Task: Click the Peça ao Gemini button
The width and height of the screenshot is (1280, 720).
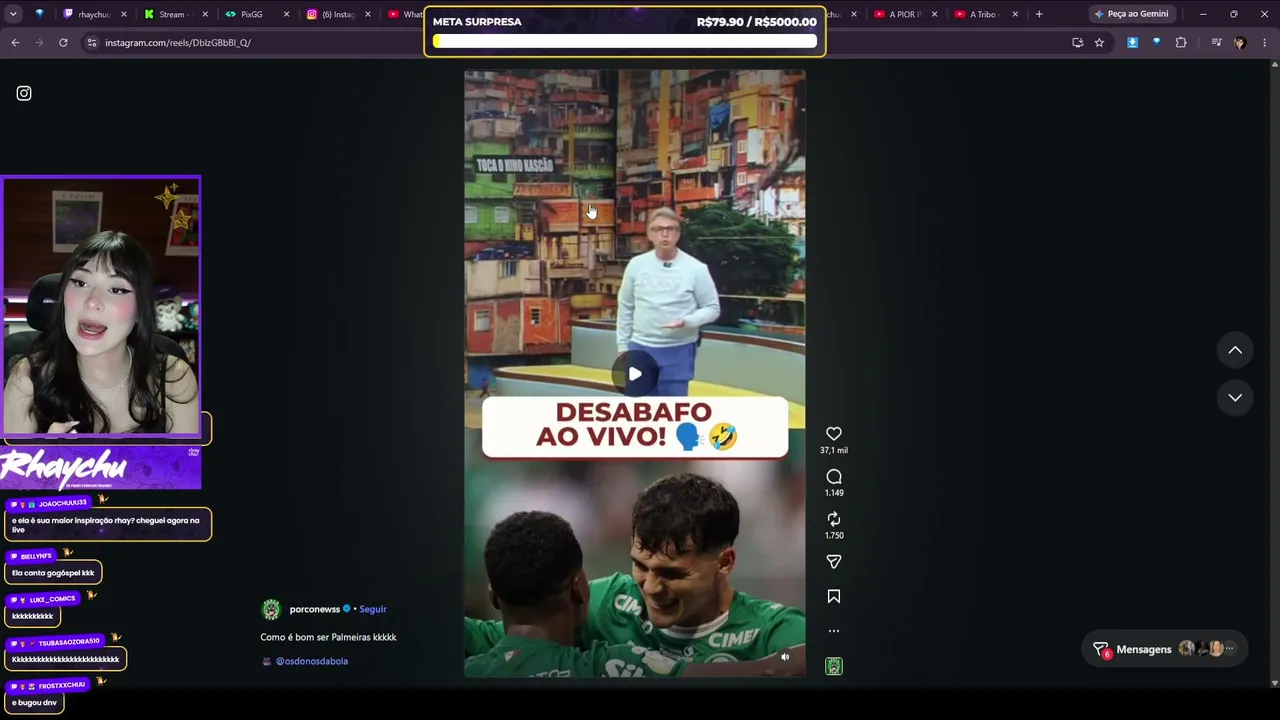Action: [1131, 14]
